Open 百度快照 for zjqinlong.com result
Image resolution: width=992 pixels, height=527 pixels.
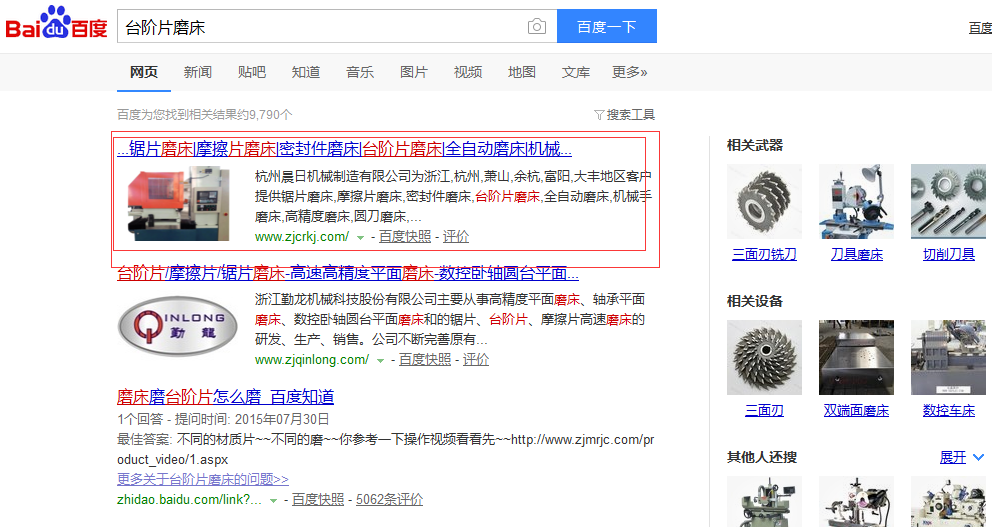425,360
